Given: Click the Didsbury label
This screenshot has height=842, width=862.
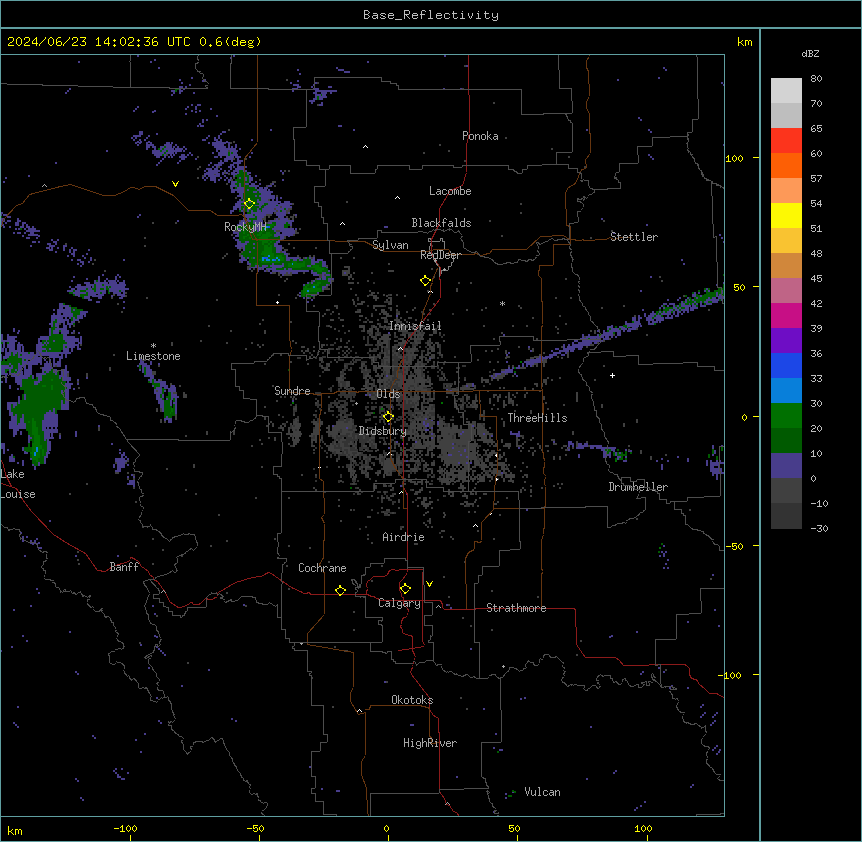Looking at the screenshot, I should click(x=383, y=431).
